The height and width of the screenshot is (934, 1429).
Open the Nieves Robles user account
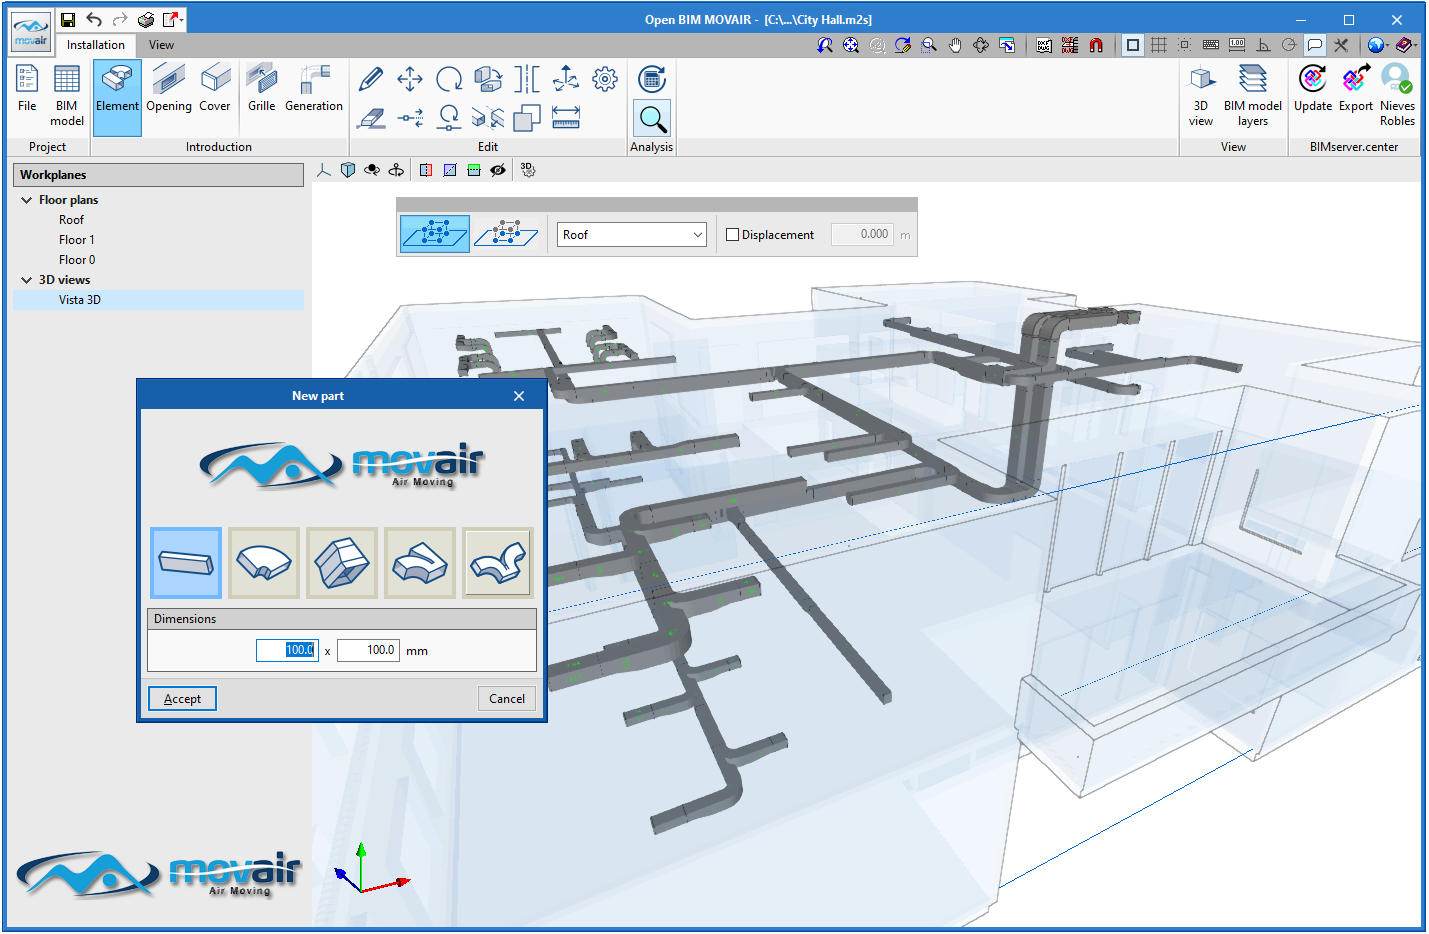coord(1397,97)
